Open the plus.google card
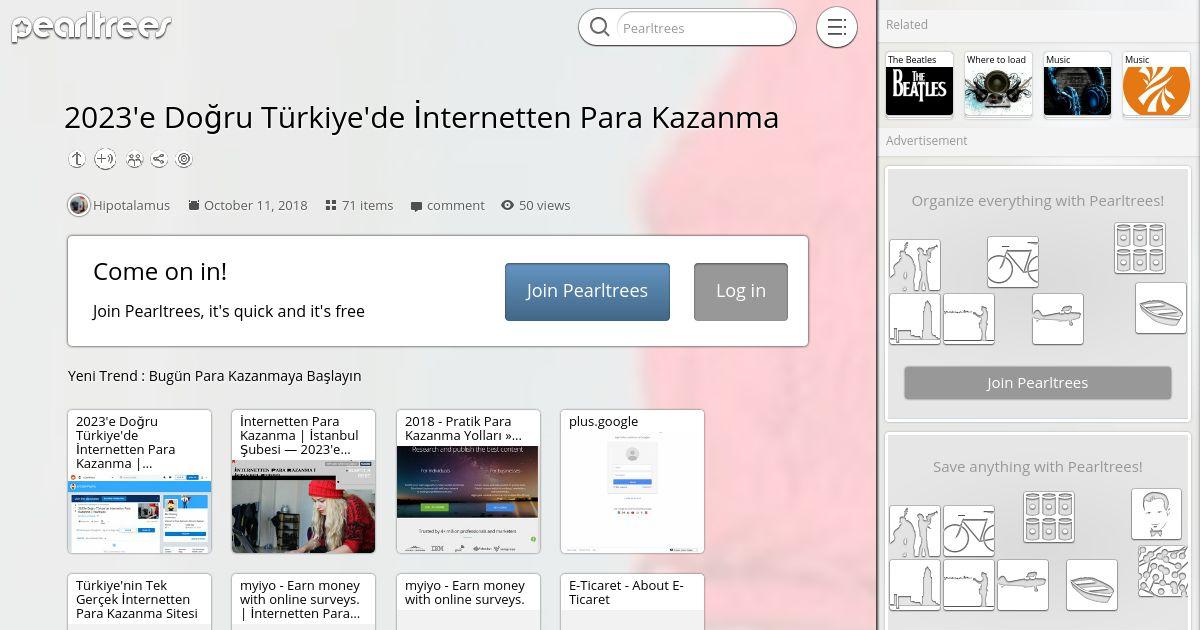Image resolution: width=1200 pixels, height=630 pixels. click(632, 481)
